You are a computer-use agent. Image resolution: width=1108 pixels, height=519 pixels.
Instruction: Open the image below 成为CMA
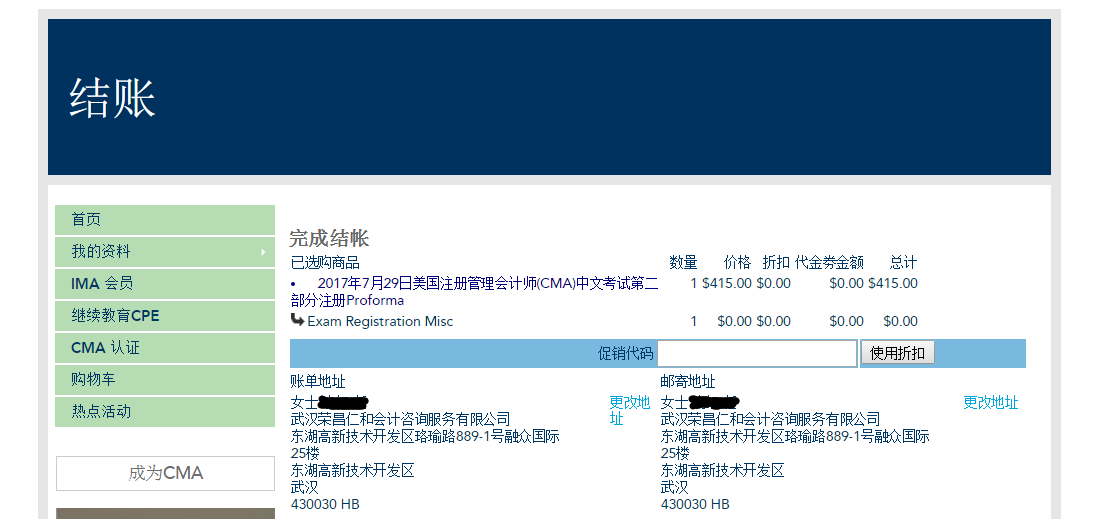pos(165,513)
